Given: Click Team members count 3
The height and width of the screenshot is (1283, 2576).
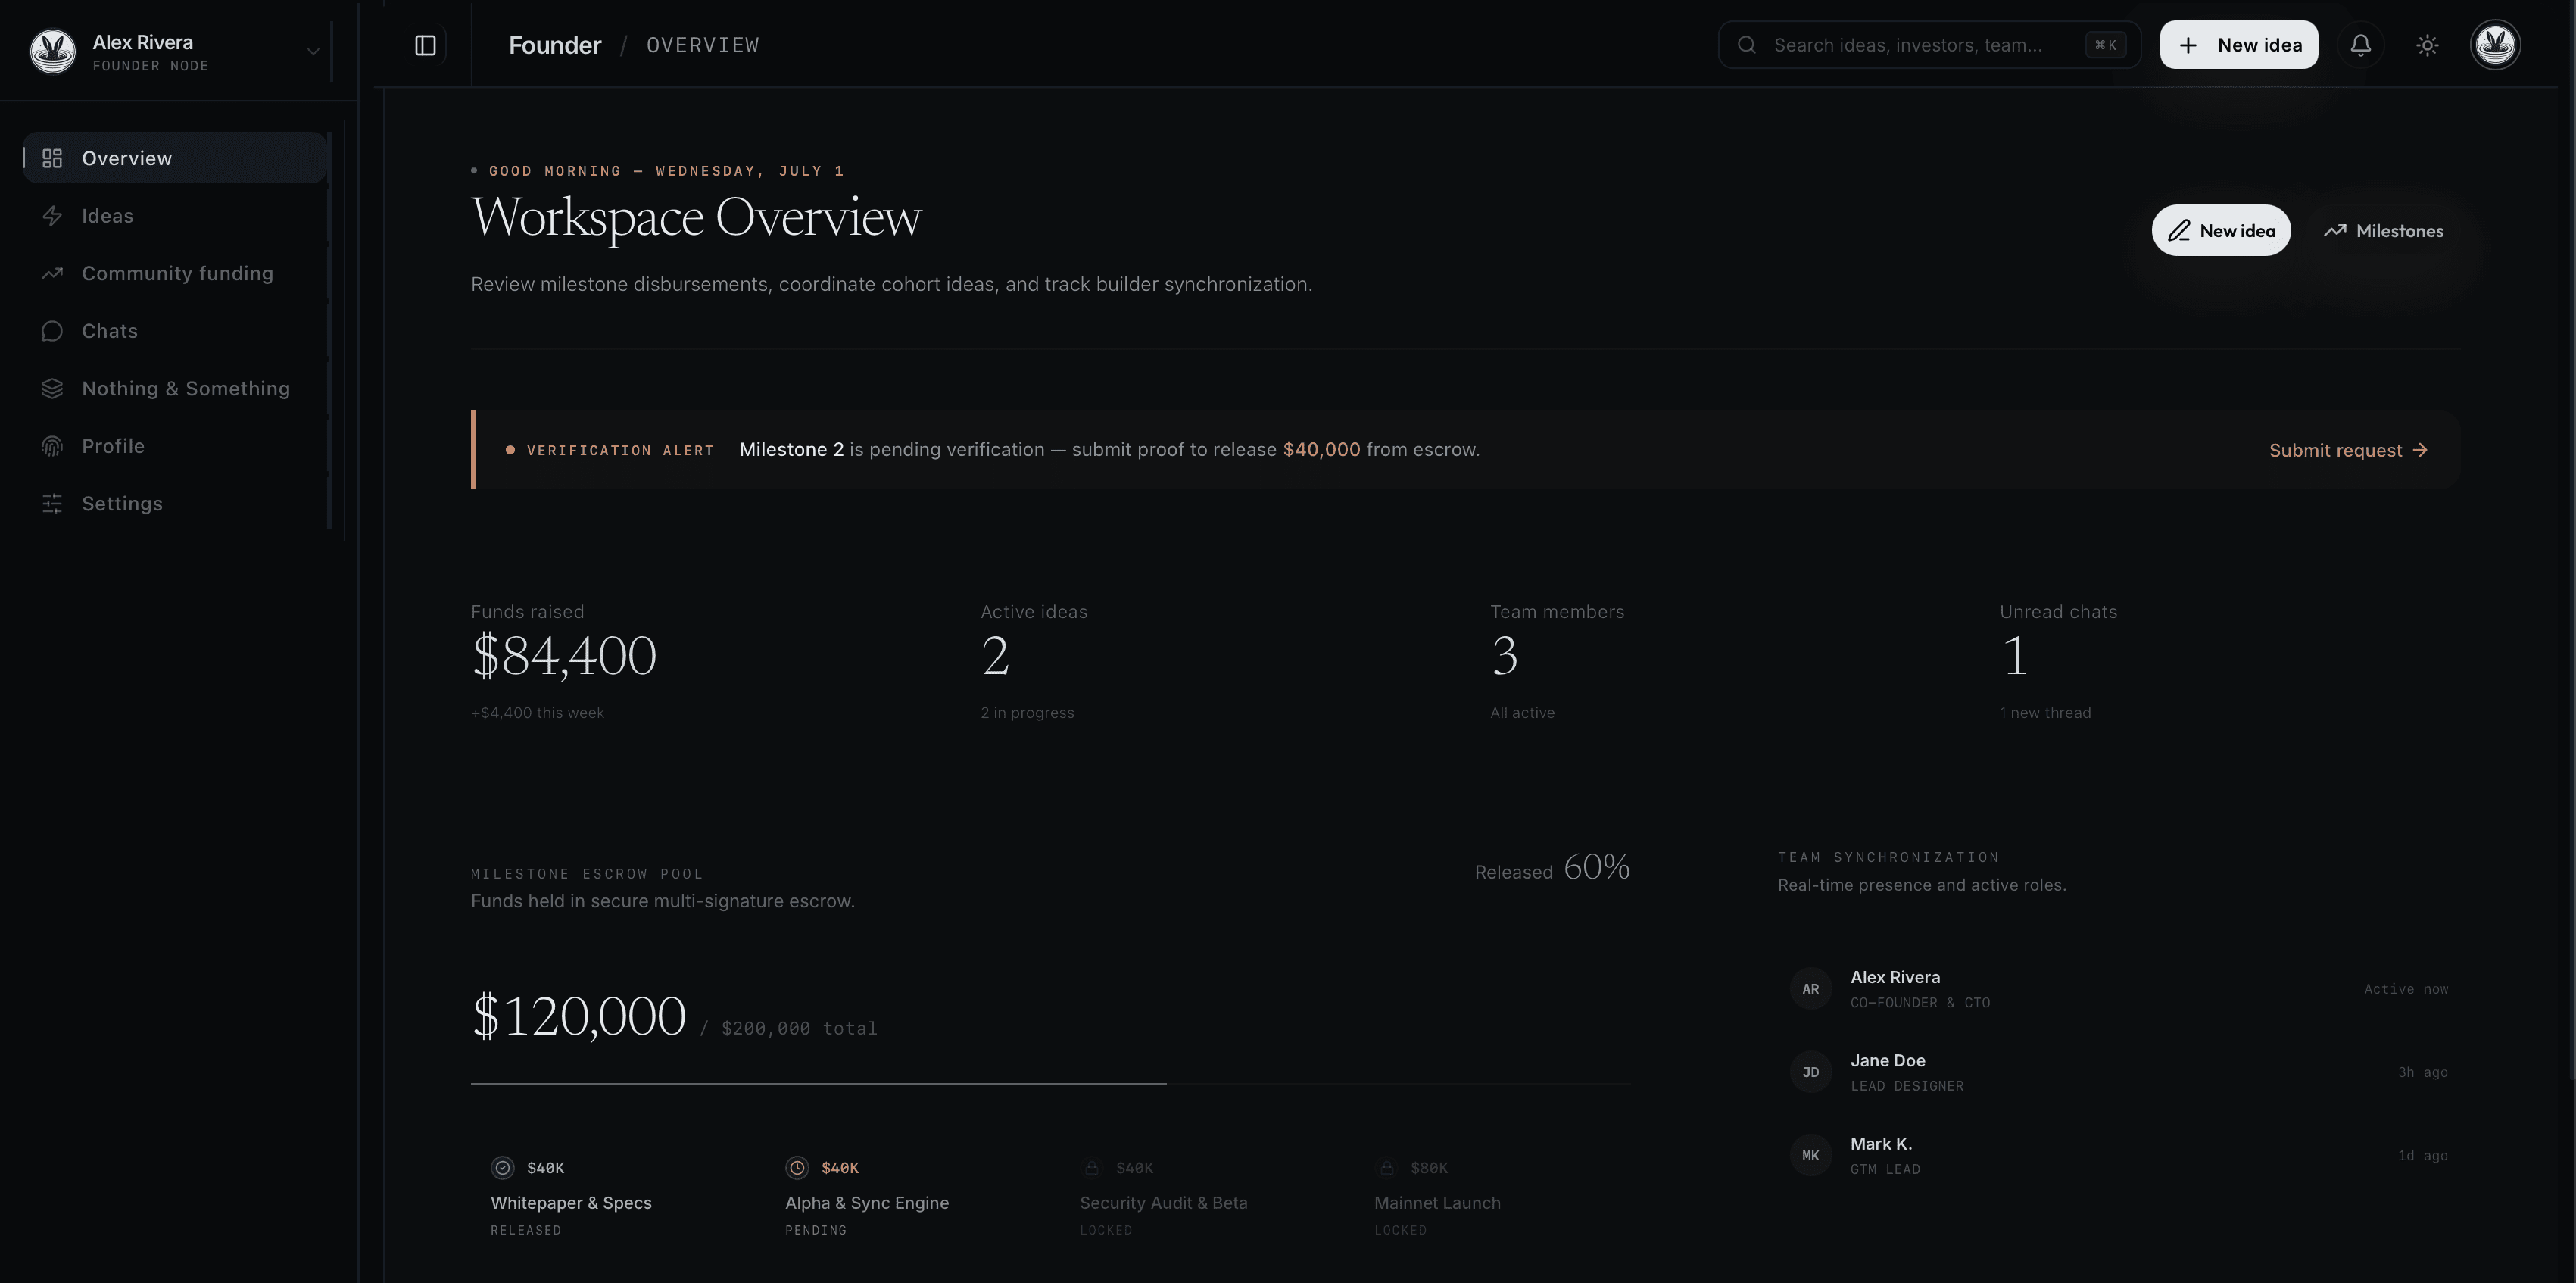Looking at the screenshot, I should (1505, 656).
